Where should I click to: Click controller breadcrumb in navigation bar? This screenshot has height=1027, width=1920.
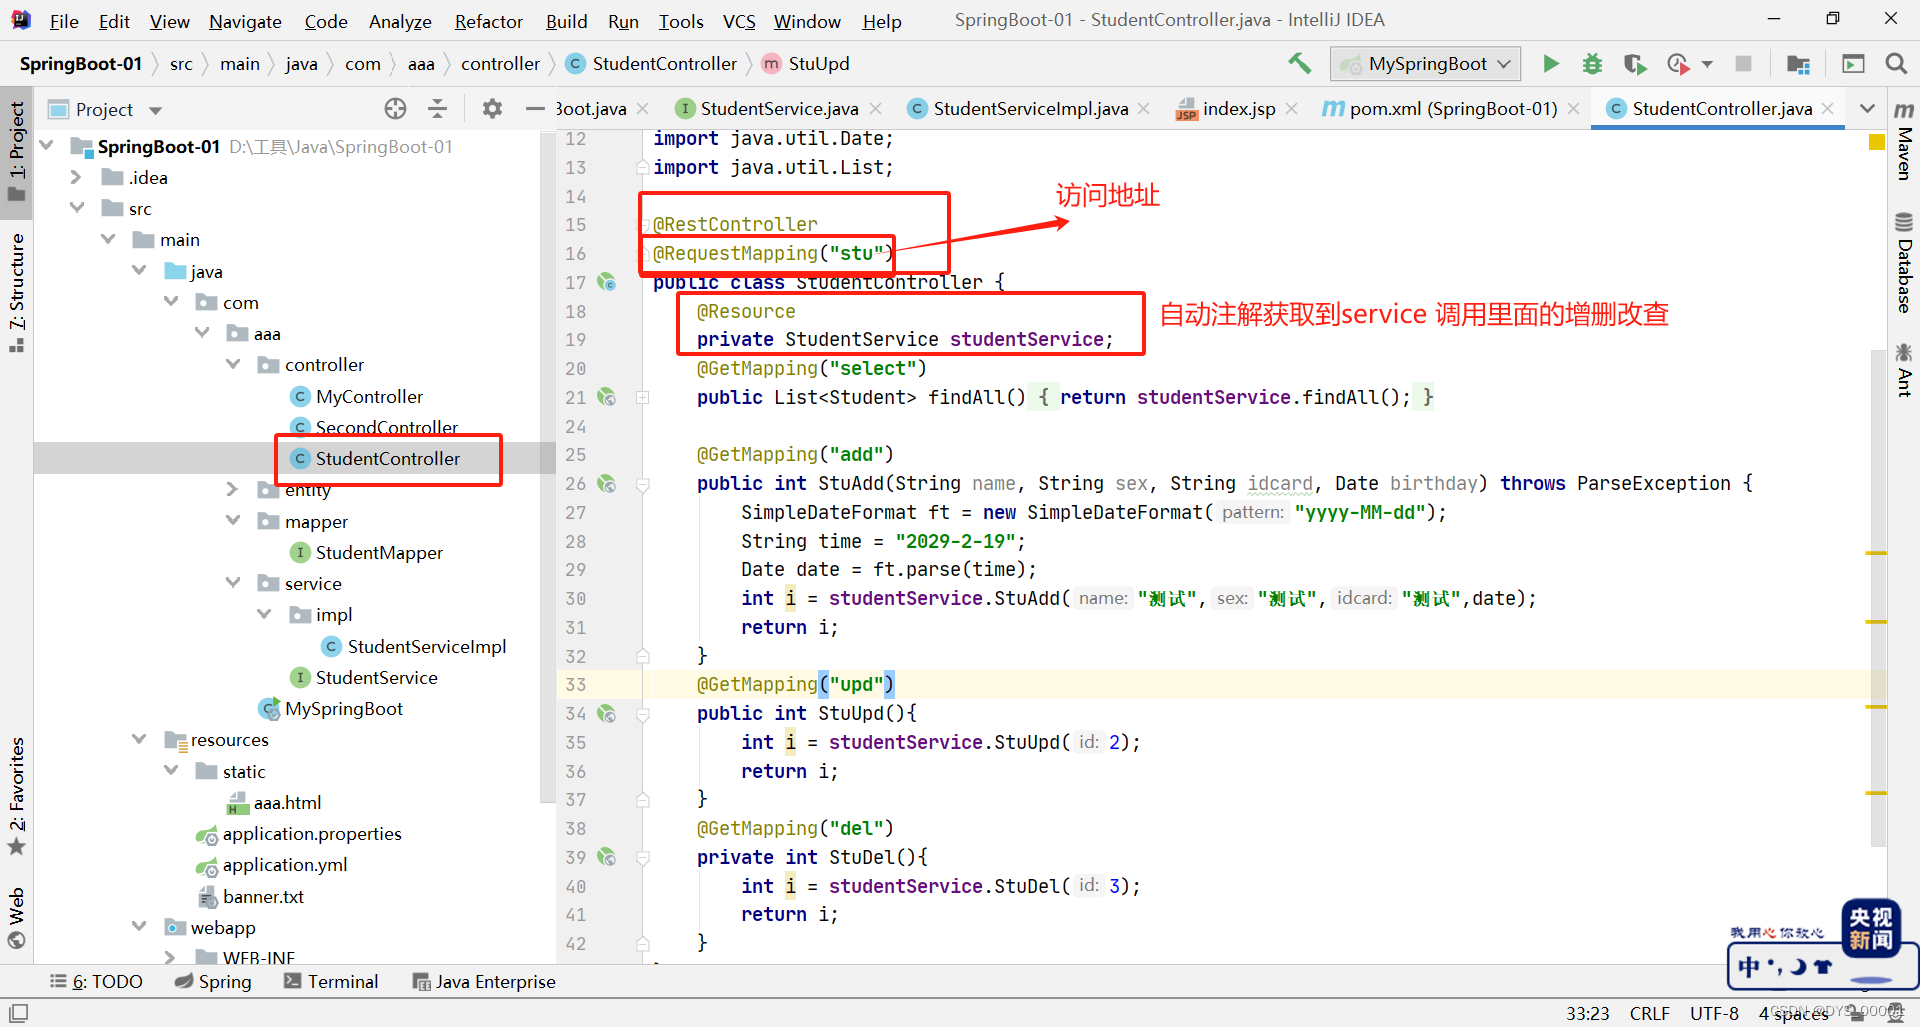pyautogui.click(x=500, y=64)
